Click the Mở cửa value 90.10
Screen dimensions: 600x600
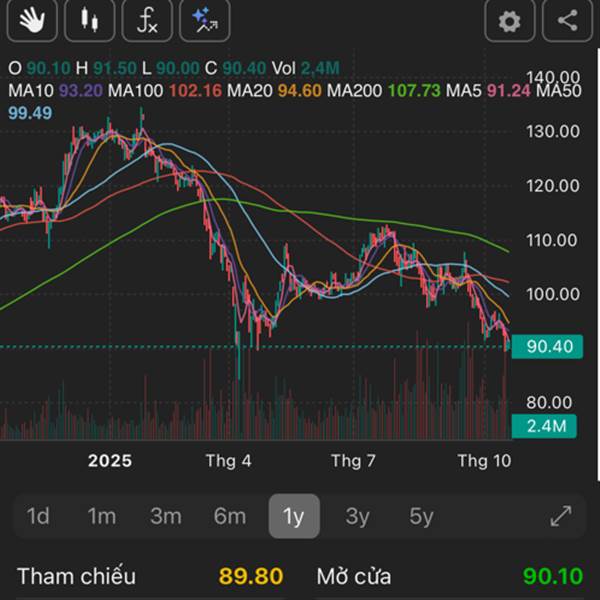pos(553,576)
